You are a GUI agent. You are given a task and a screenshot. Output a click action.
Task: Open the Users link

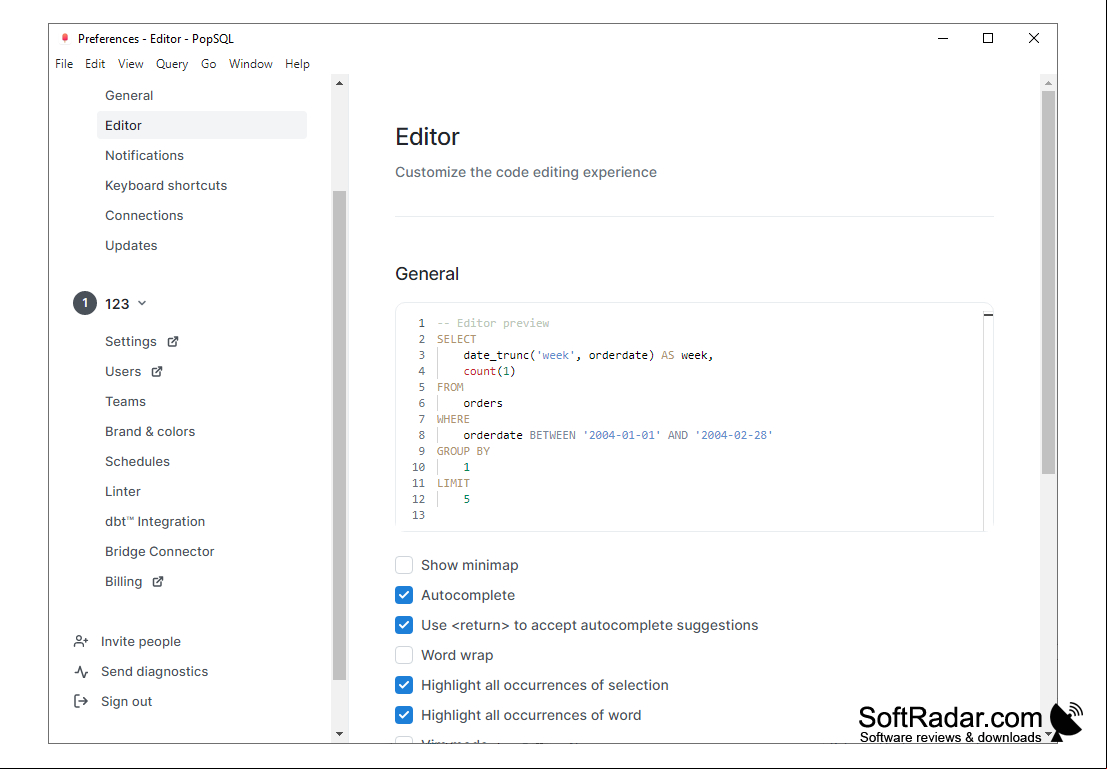[x=123, y=371]
